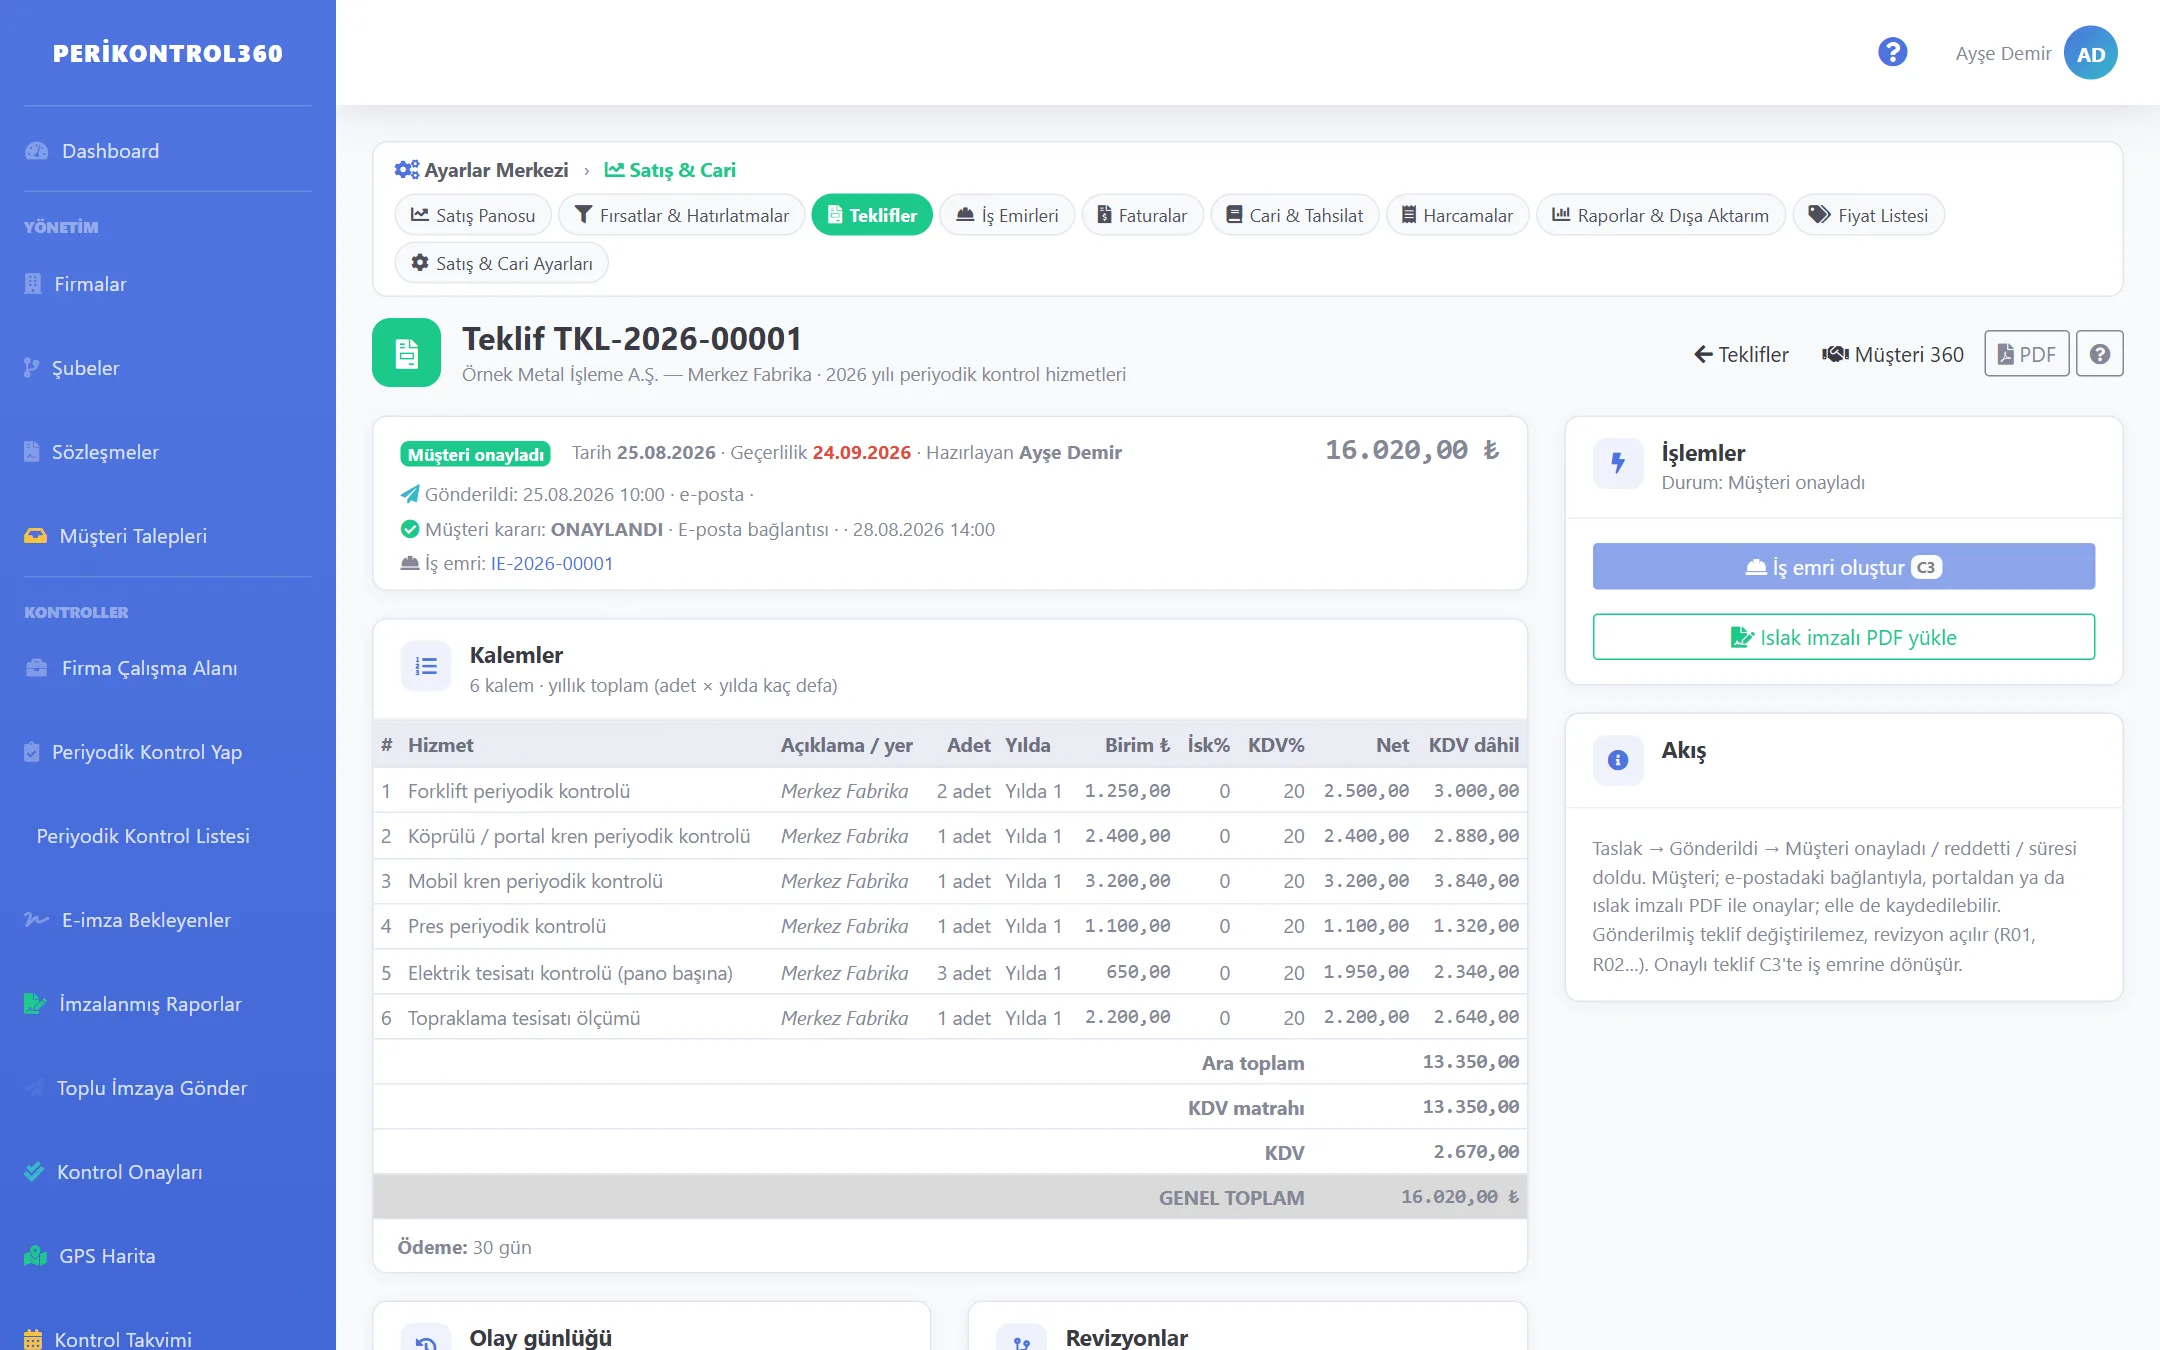2160x1350 pixels.
Task: Open the Cari & Tahsilat tab
Action: [1295, 215]
